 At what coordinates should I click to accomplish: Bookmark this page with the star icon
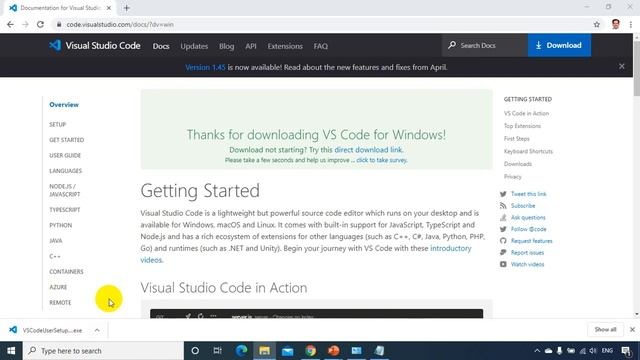[597, 24]
